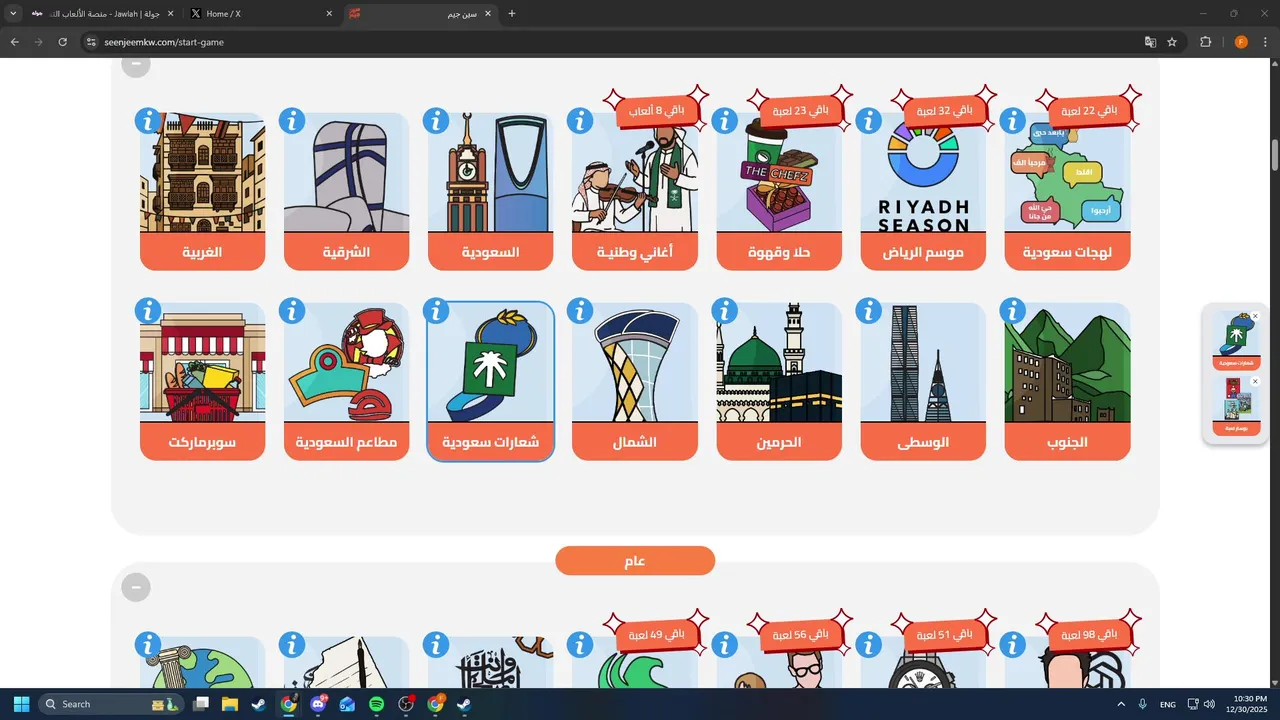Deselect the highlighted شعارات سعودية card

491,381
